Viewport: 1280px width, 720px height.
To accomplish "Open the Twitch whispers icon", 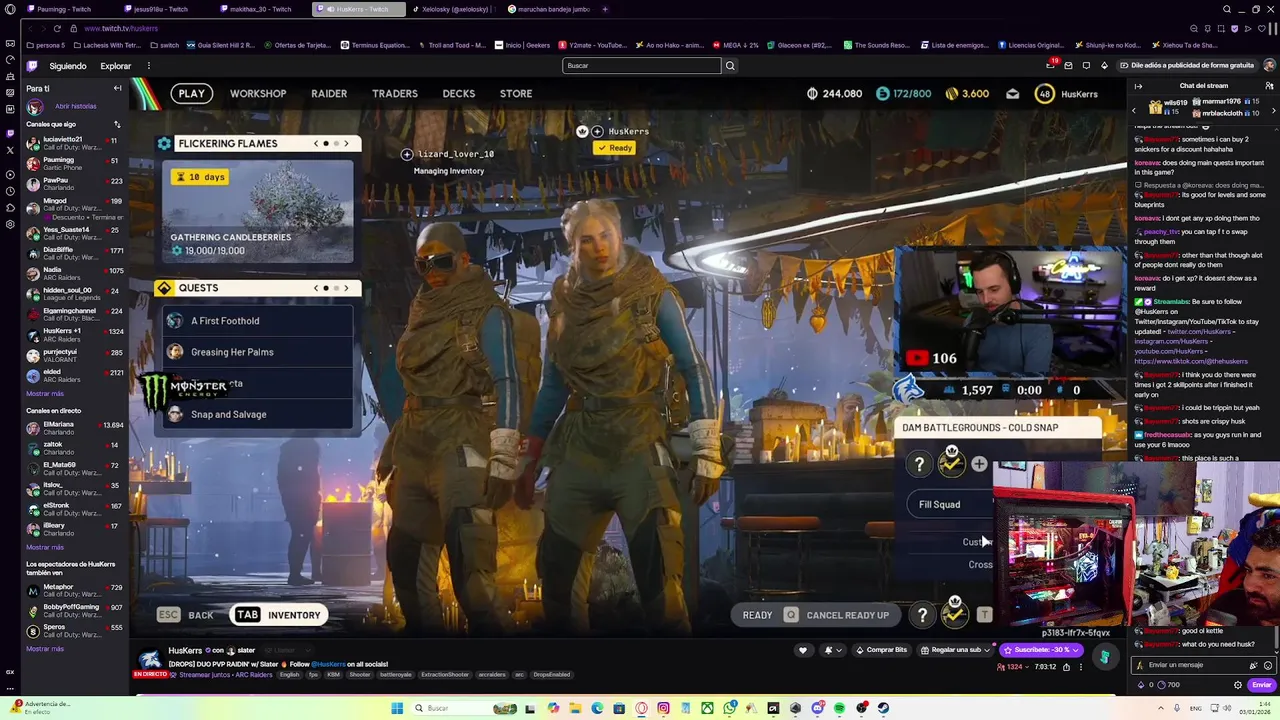I will point(1086,66).
